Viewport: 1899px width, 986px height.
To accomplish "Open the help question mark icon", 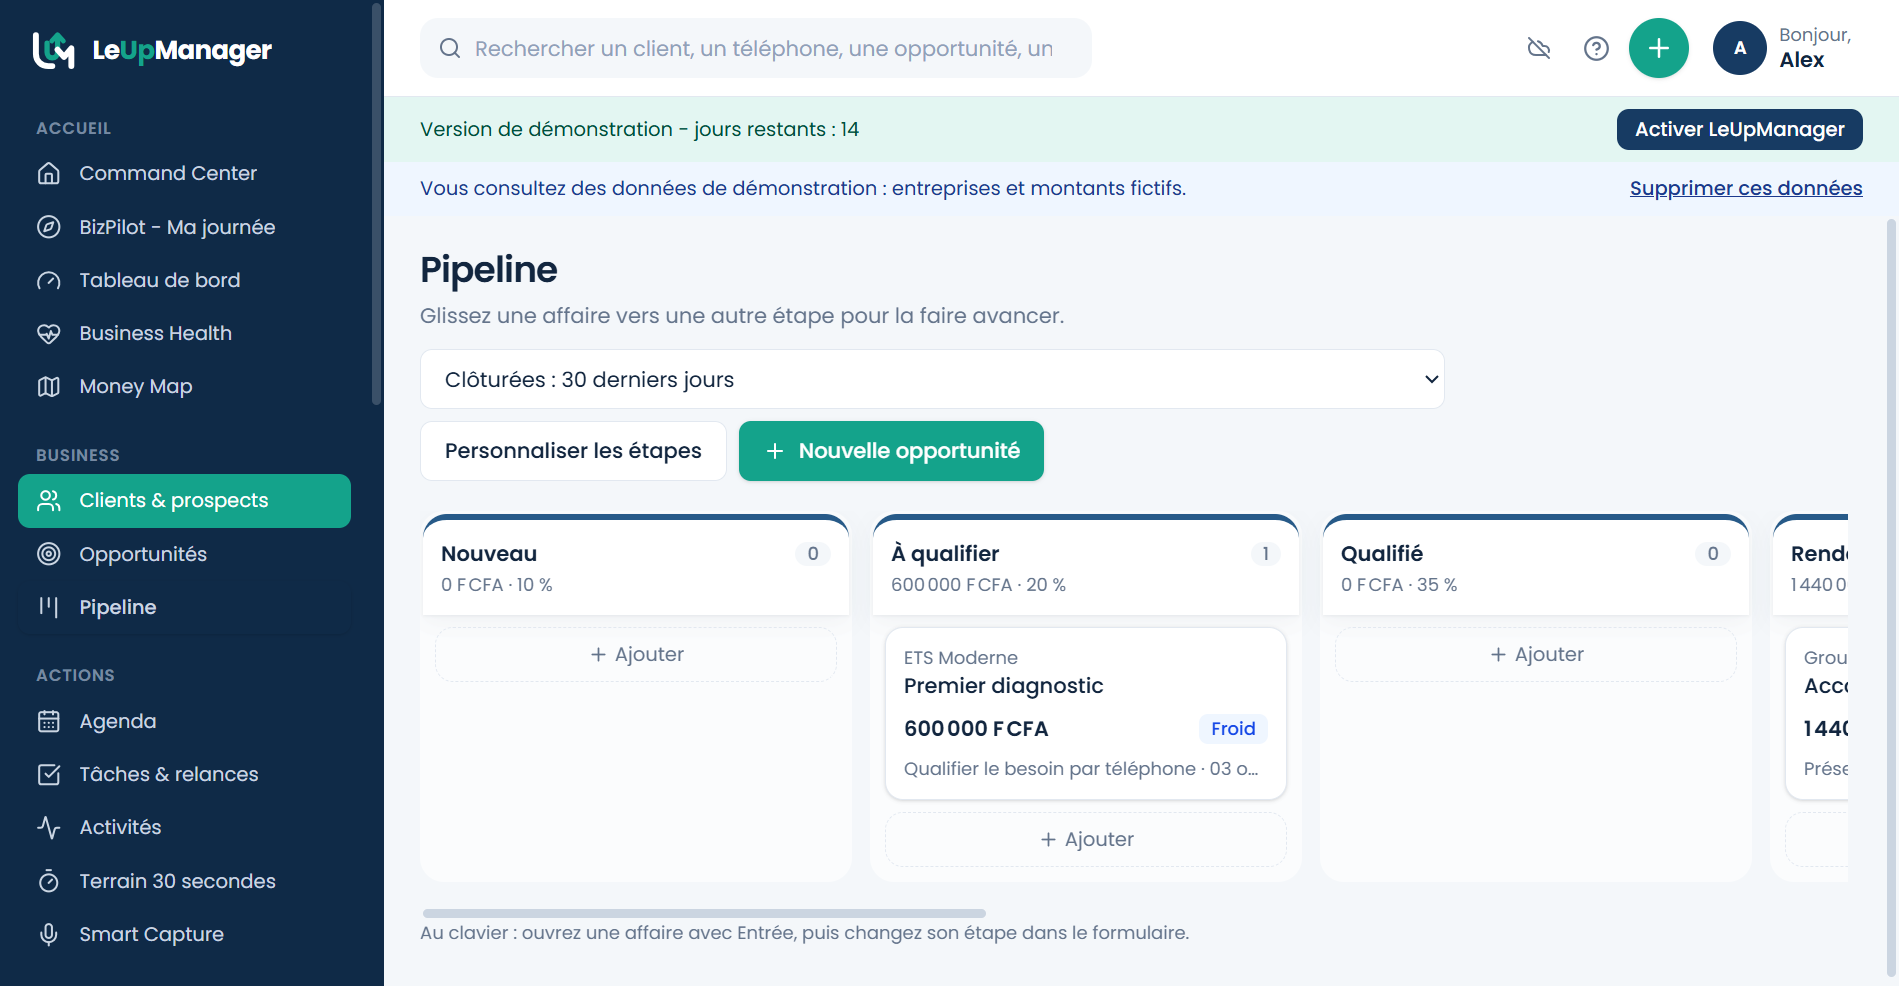I will pos(1597,48).
